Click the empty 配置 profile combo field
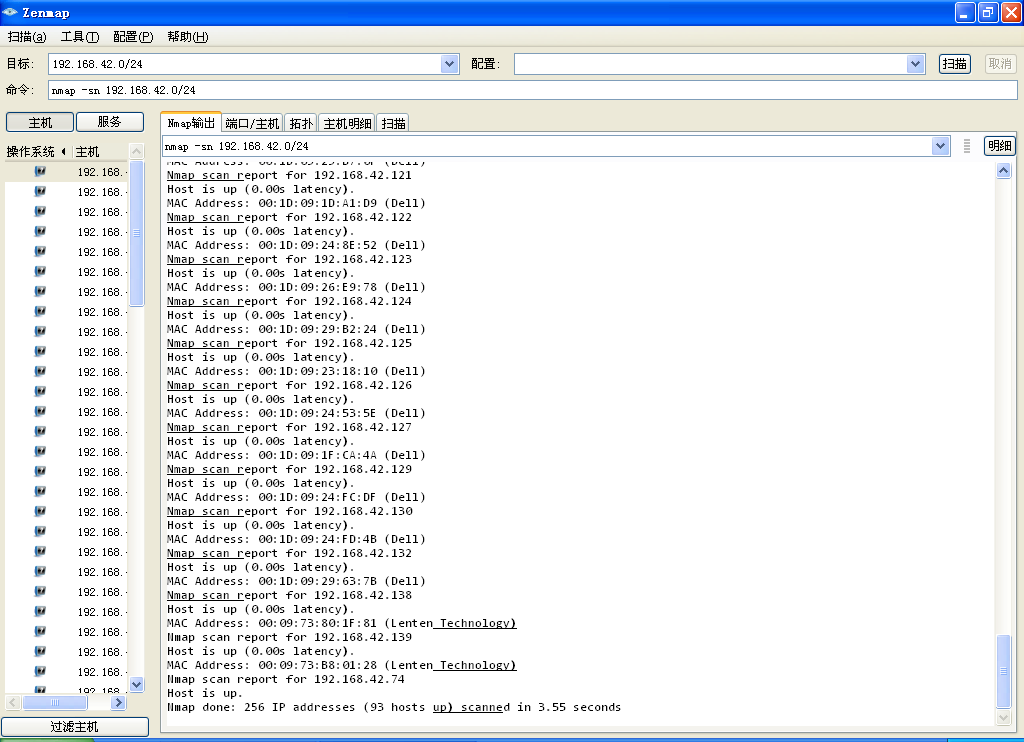The height and width of the screenshot is (742, 1024). point(711,64)
